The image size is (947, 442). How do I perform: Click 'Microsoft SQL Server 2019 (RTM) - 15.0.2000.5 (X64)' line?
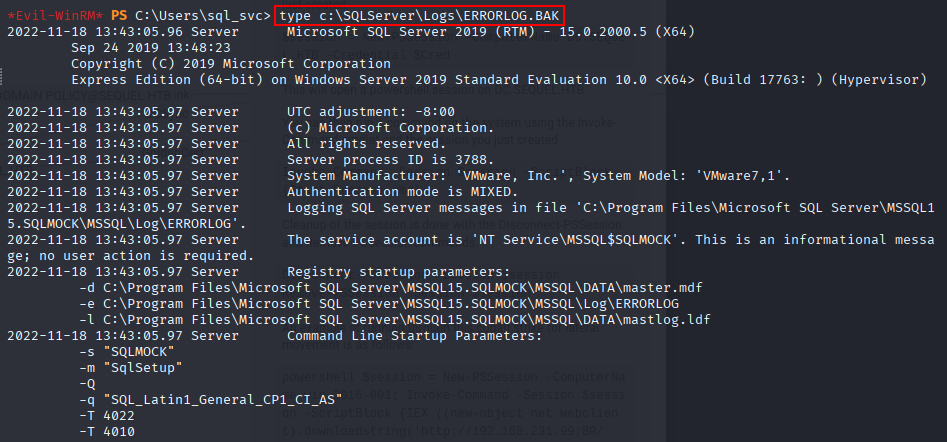click(490, 32)
